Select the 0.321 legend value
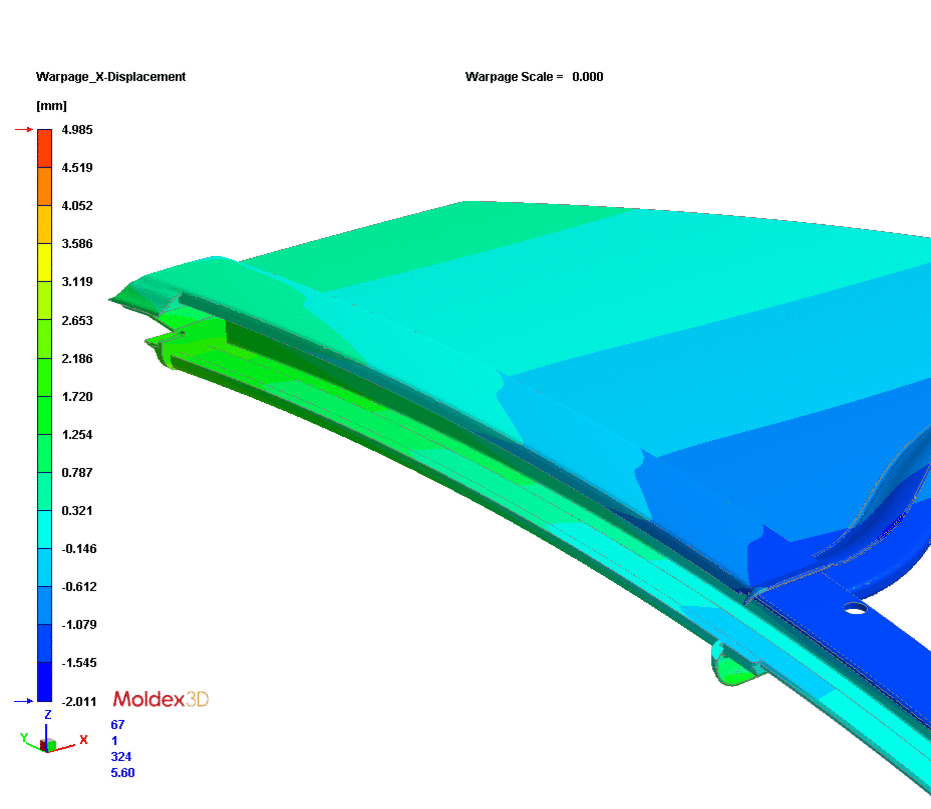 (x=77, y=510)
